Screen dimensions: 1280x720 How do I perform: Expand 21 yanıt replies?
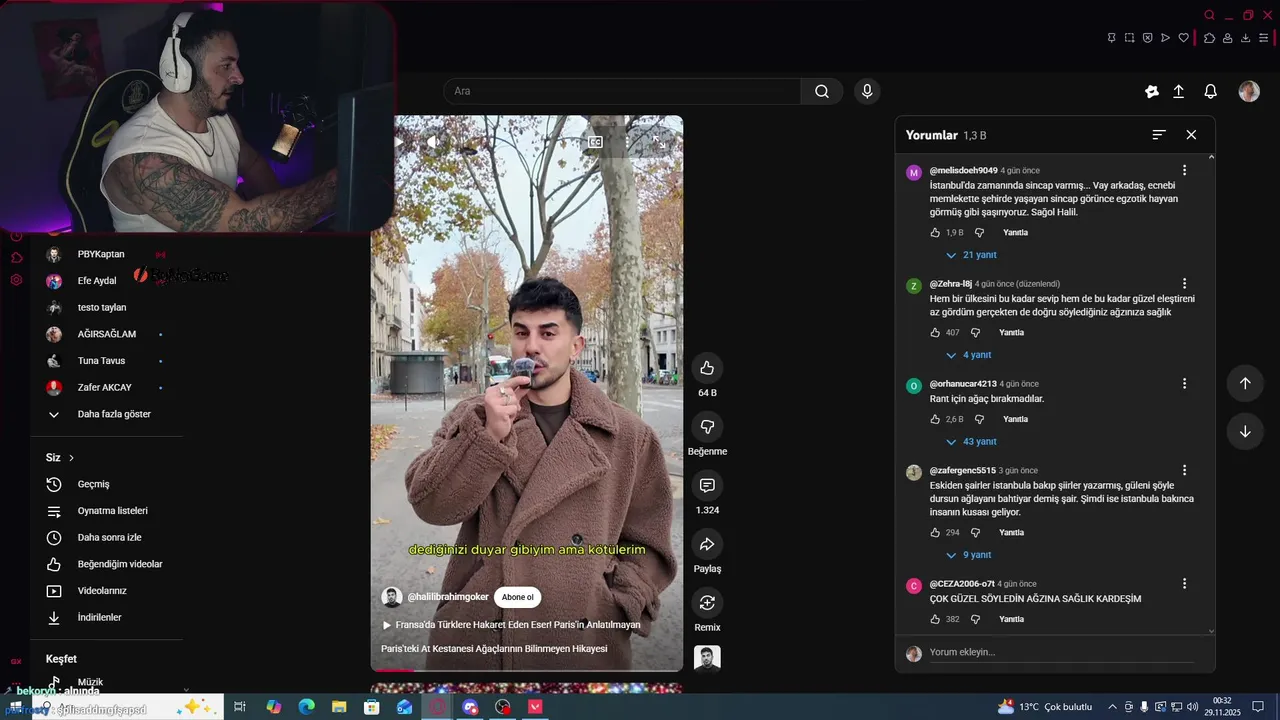[x=970, y=255]
